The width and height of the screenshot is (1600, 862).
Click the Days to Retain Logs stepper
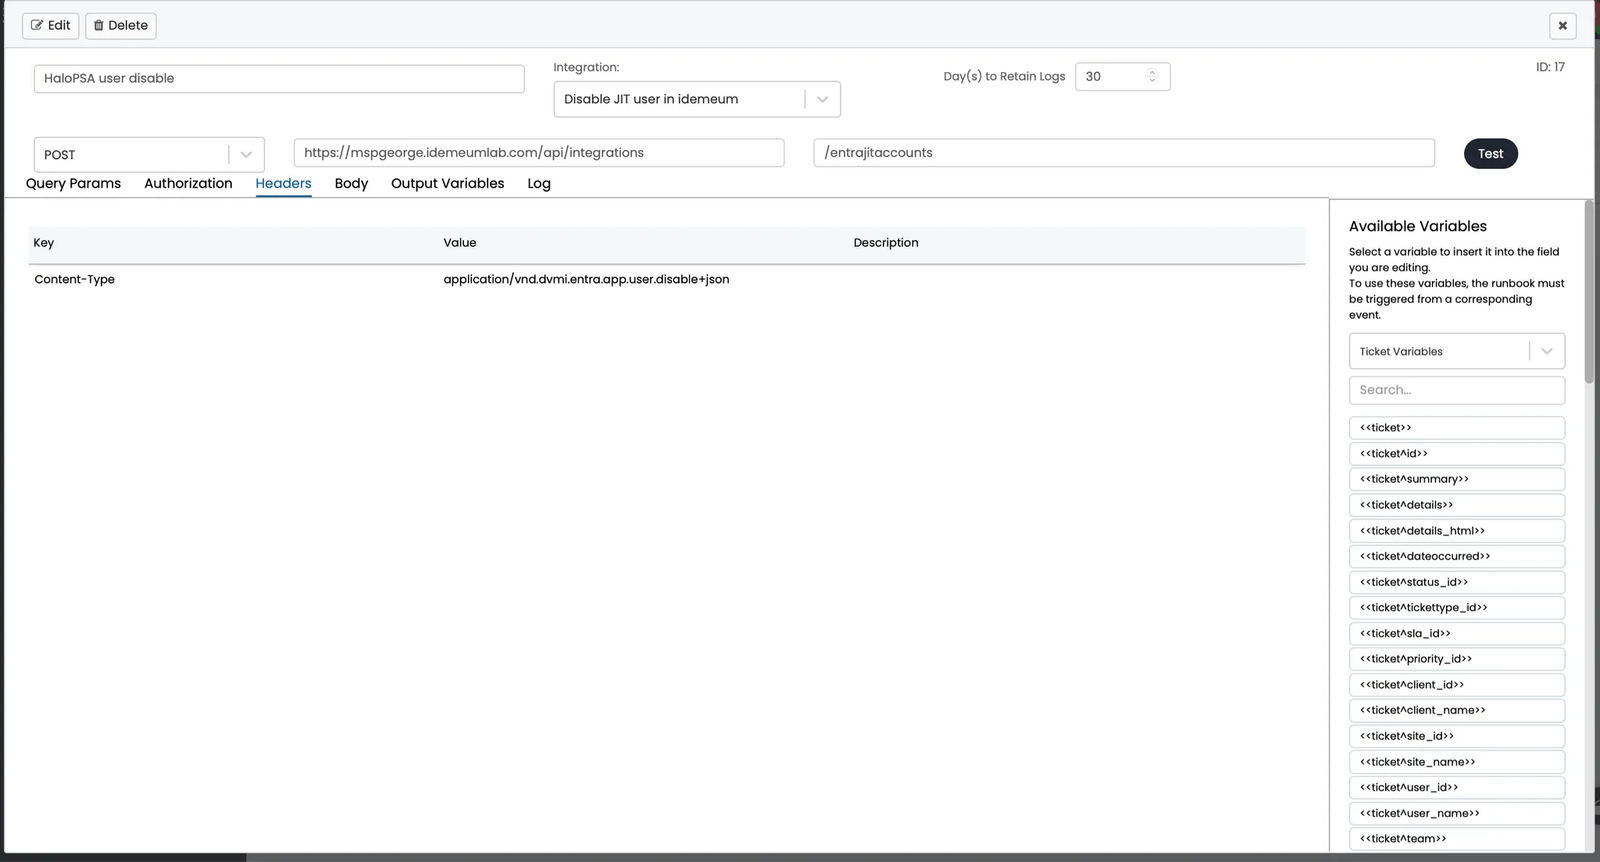point(1152,76)
